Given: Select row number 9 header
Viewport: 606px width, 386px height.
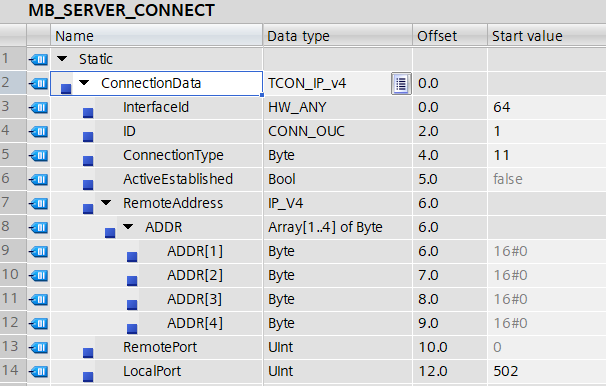Looking at the screenshot, I should pyautogui.click(x=13, y=251).
